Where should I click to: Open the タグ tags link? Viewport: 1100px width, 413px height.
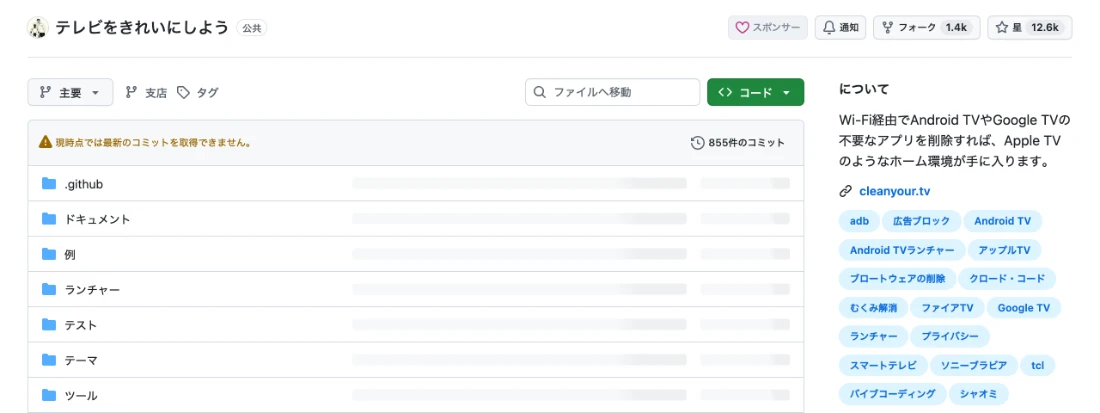click(x=198, y=92)
